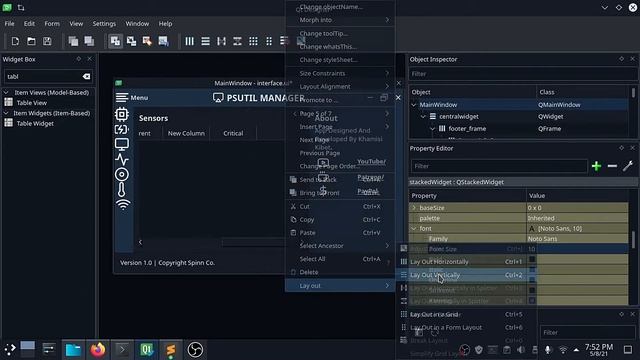Select the activity pulse icon in sidebar
640x360 pixels.
(x=122, y=159)
